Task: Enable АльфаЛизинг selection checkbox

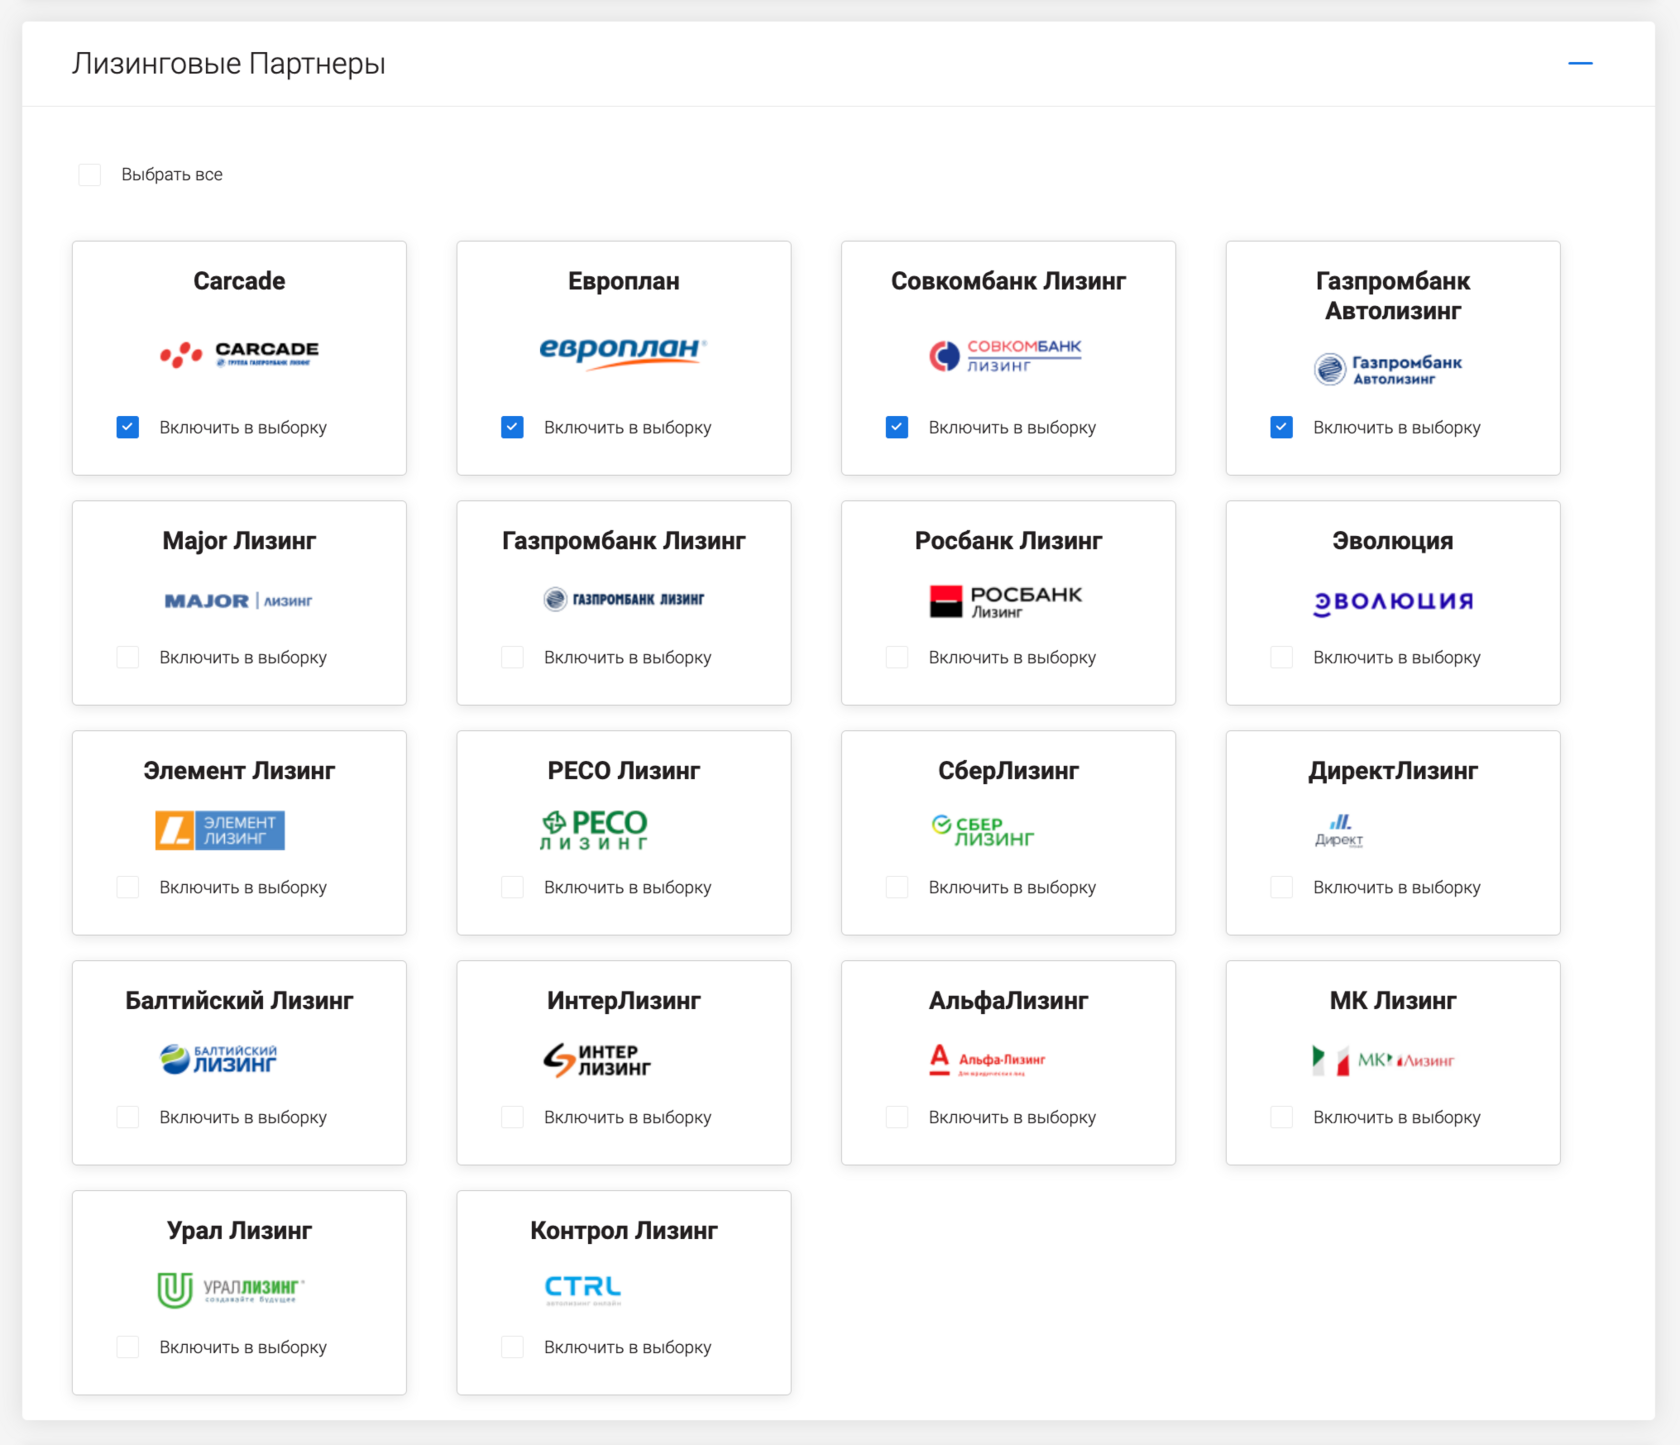Action: (x=897, y=1118)
